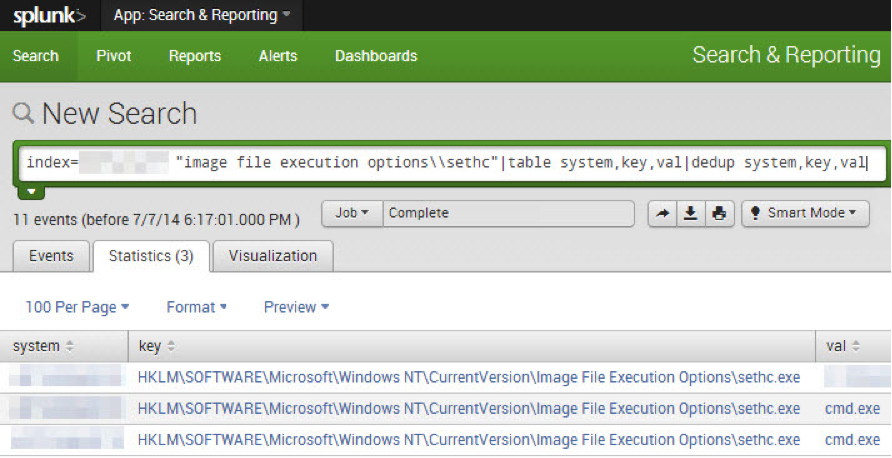
Task: Open the 100 Per Page dropdown
Action: [x=77, y=307]
